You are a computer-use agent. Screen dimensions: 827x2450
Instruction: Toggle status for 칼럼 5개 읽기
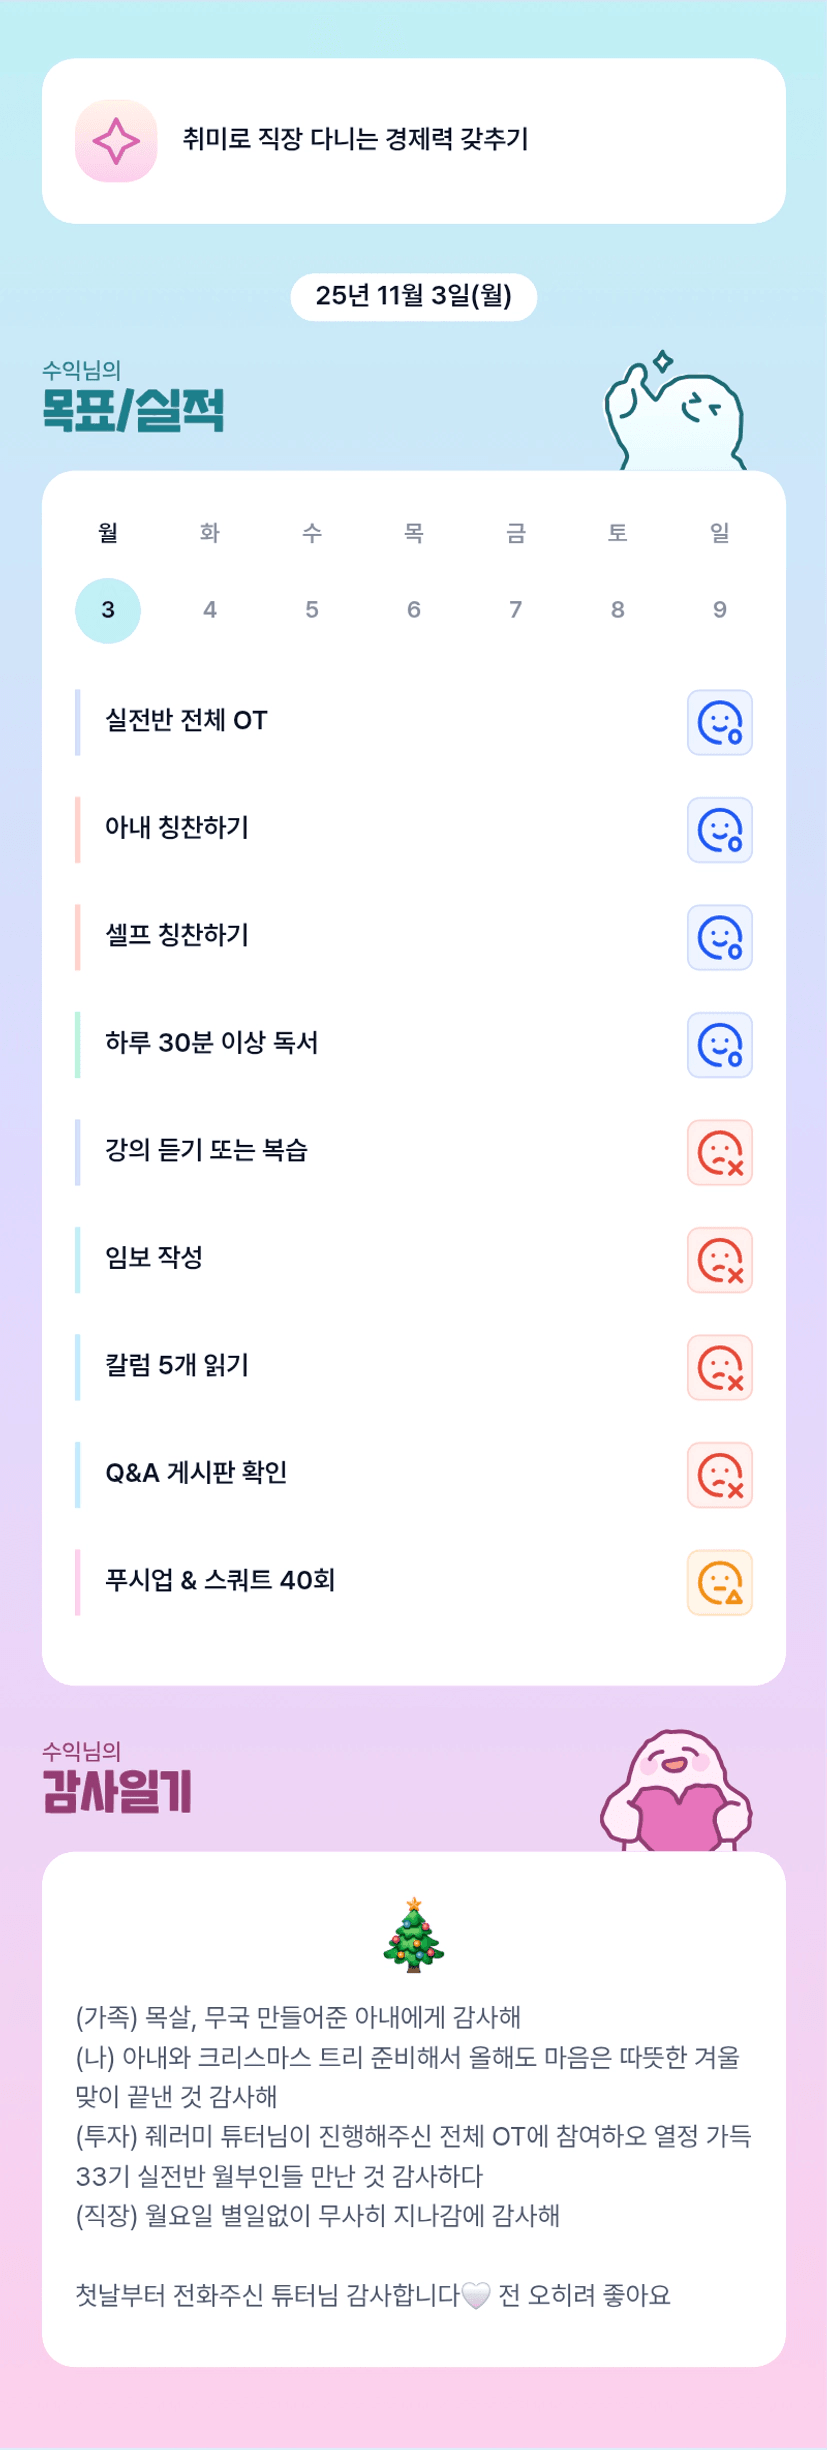click(x=719, y=1367)
